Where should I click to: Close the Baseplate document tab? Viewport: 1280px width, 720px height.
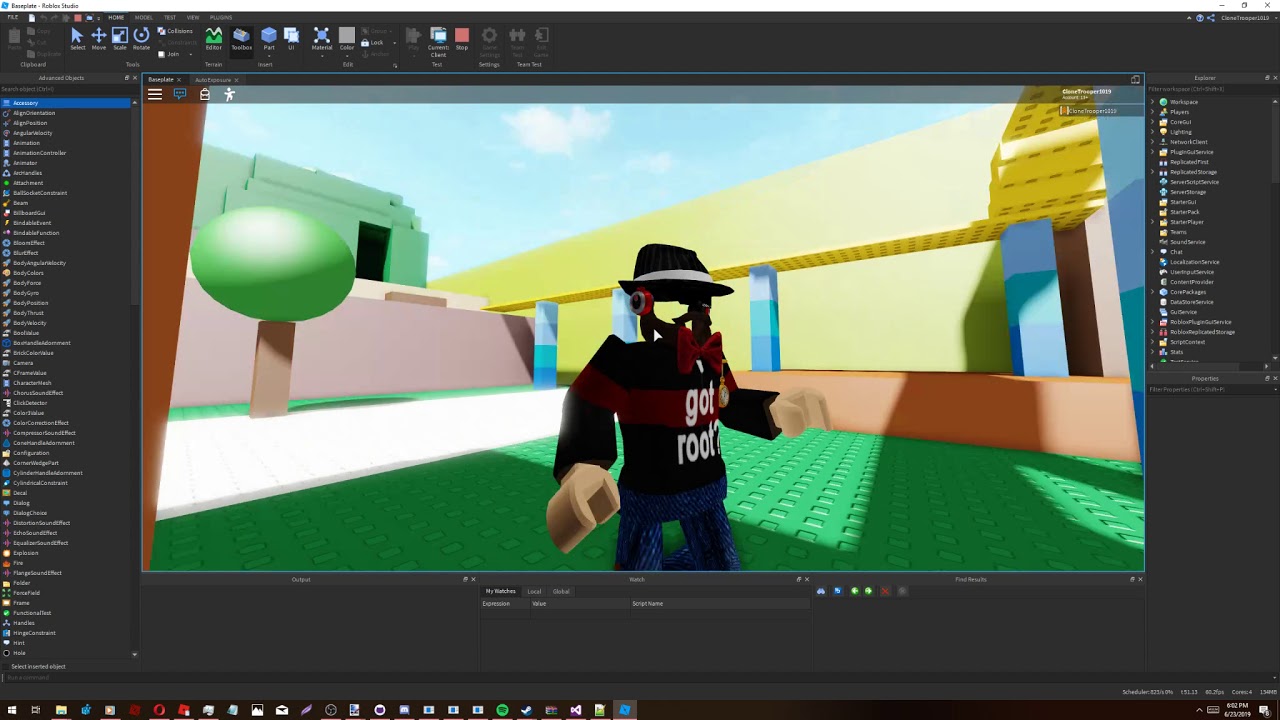tap(178, 80)
